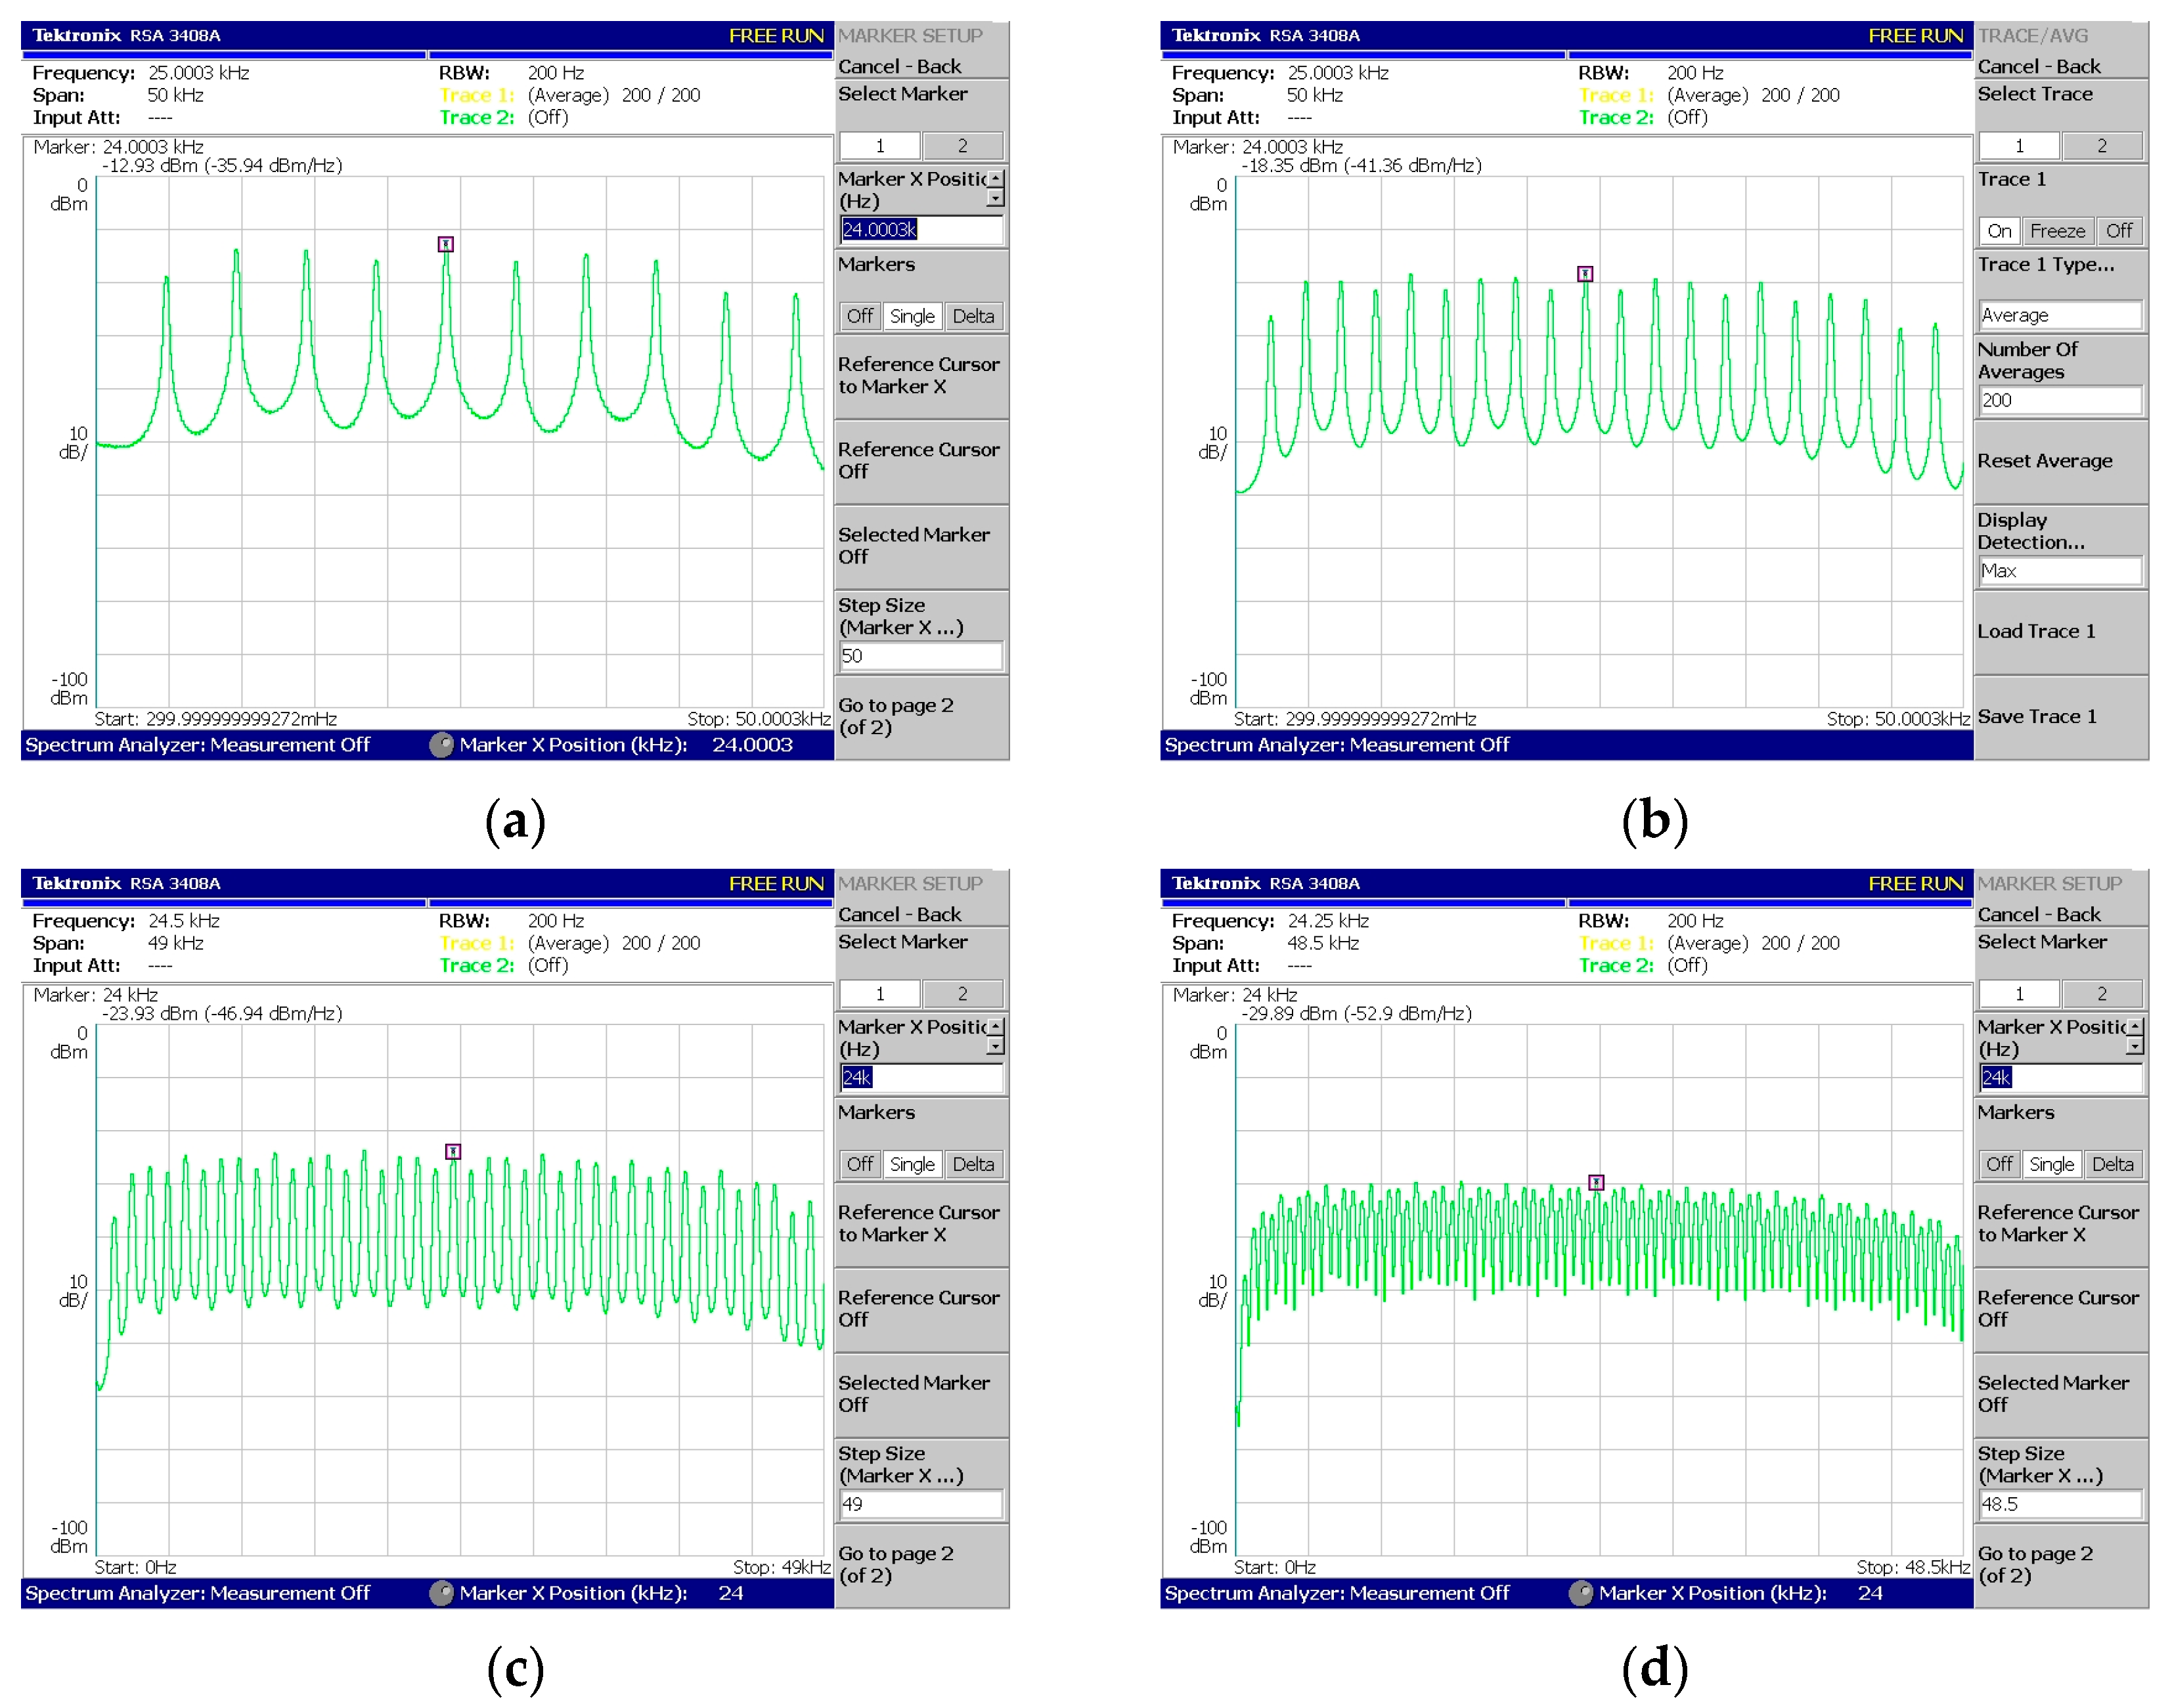Click Load Trace 1 in panel (b)

pos(2061,631)
